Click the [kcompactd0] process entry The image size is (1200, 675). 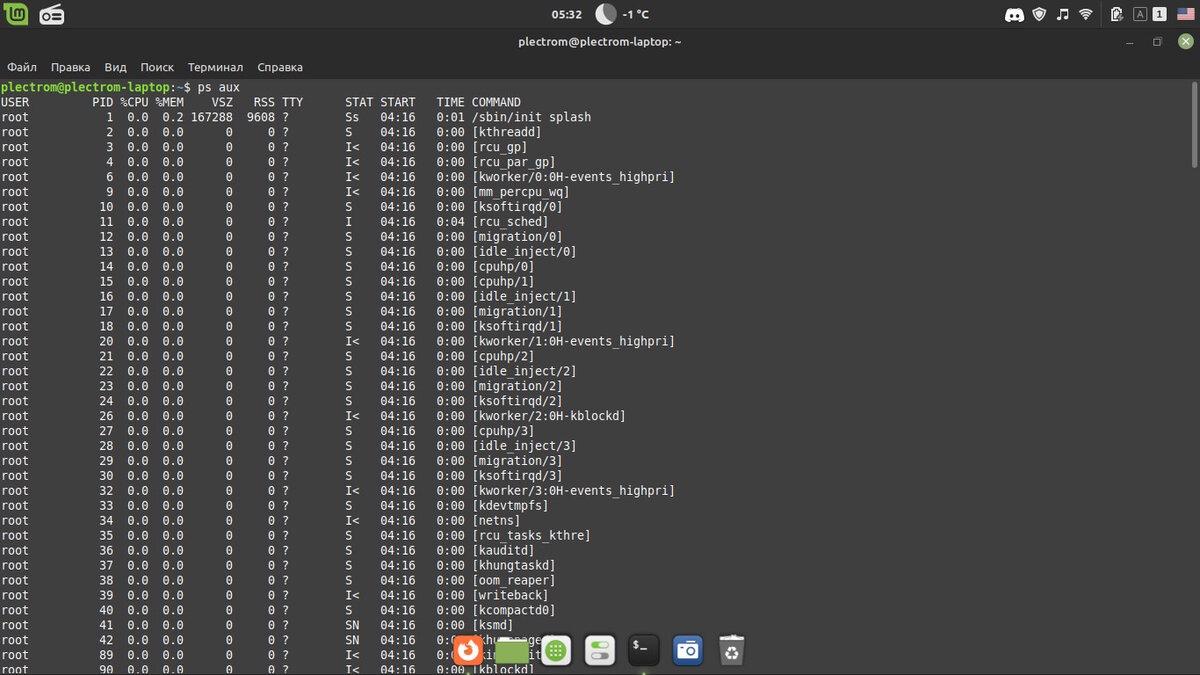[514, 611]
